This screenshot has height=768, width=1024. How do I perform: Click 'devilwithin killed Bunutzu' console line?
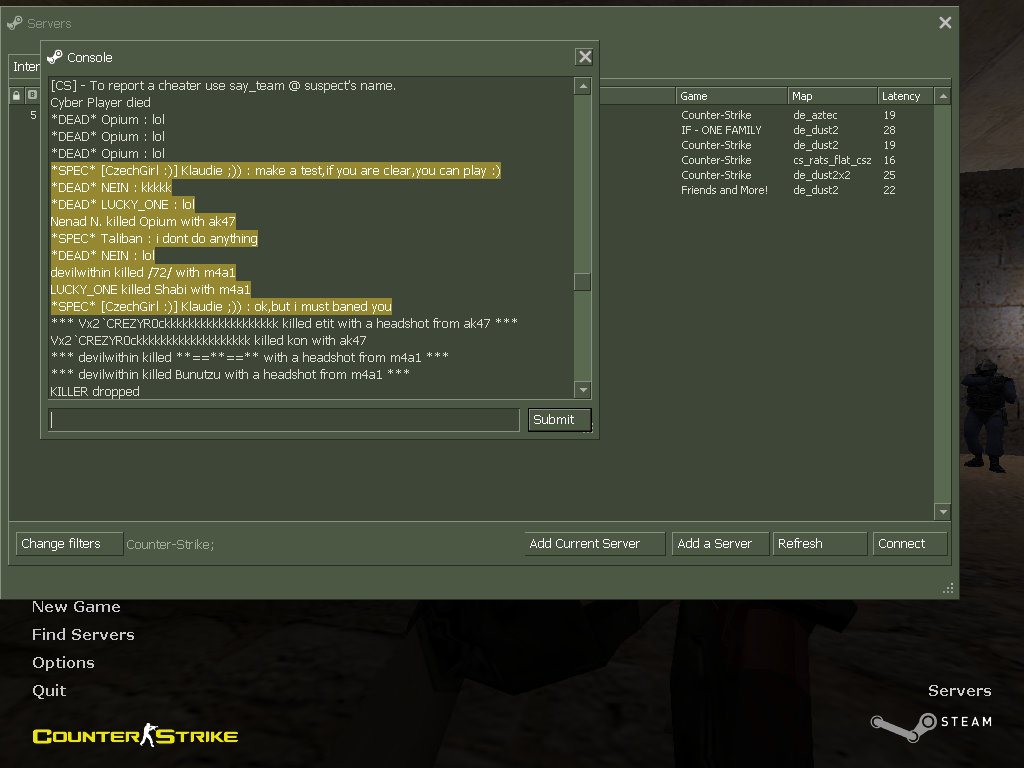point(230,374)
